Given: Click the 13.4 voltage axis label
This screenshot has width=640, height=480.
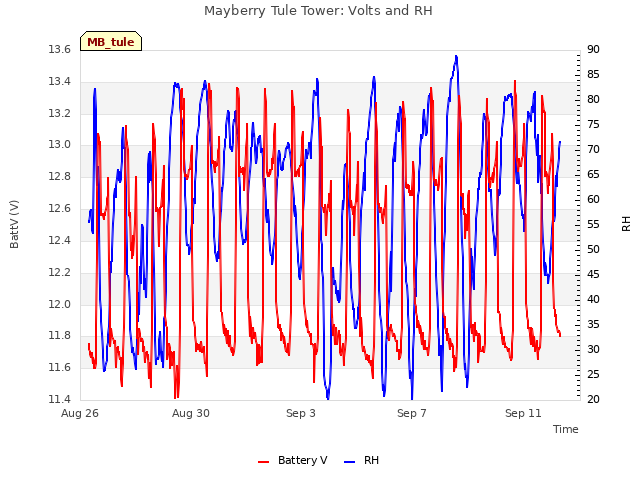Looking at the screenshot, I should coord(60,81).
